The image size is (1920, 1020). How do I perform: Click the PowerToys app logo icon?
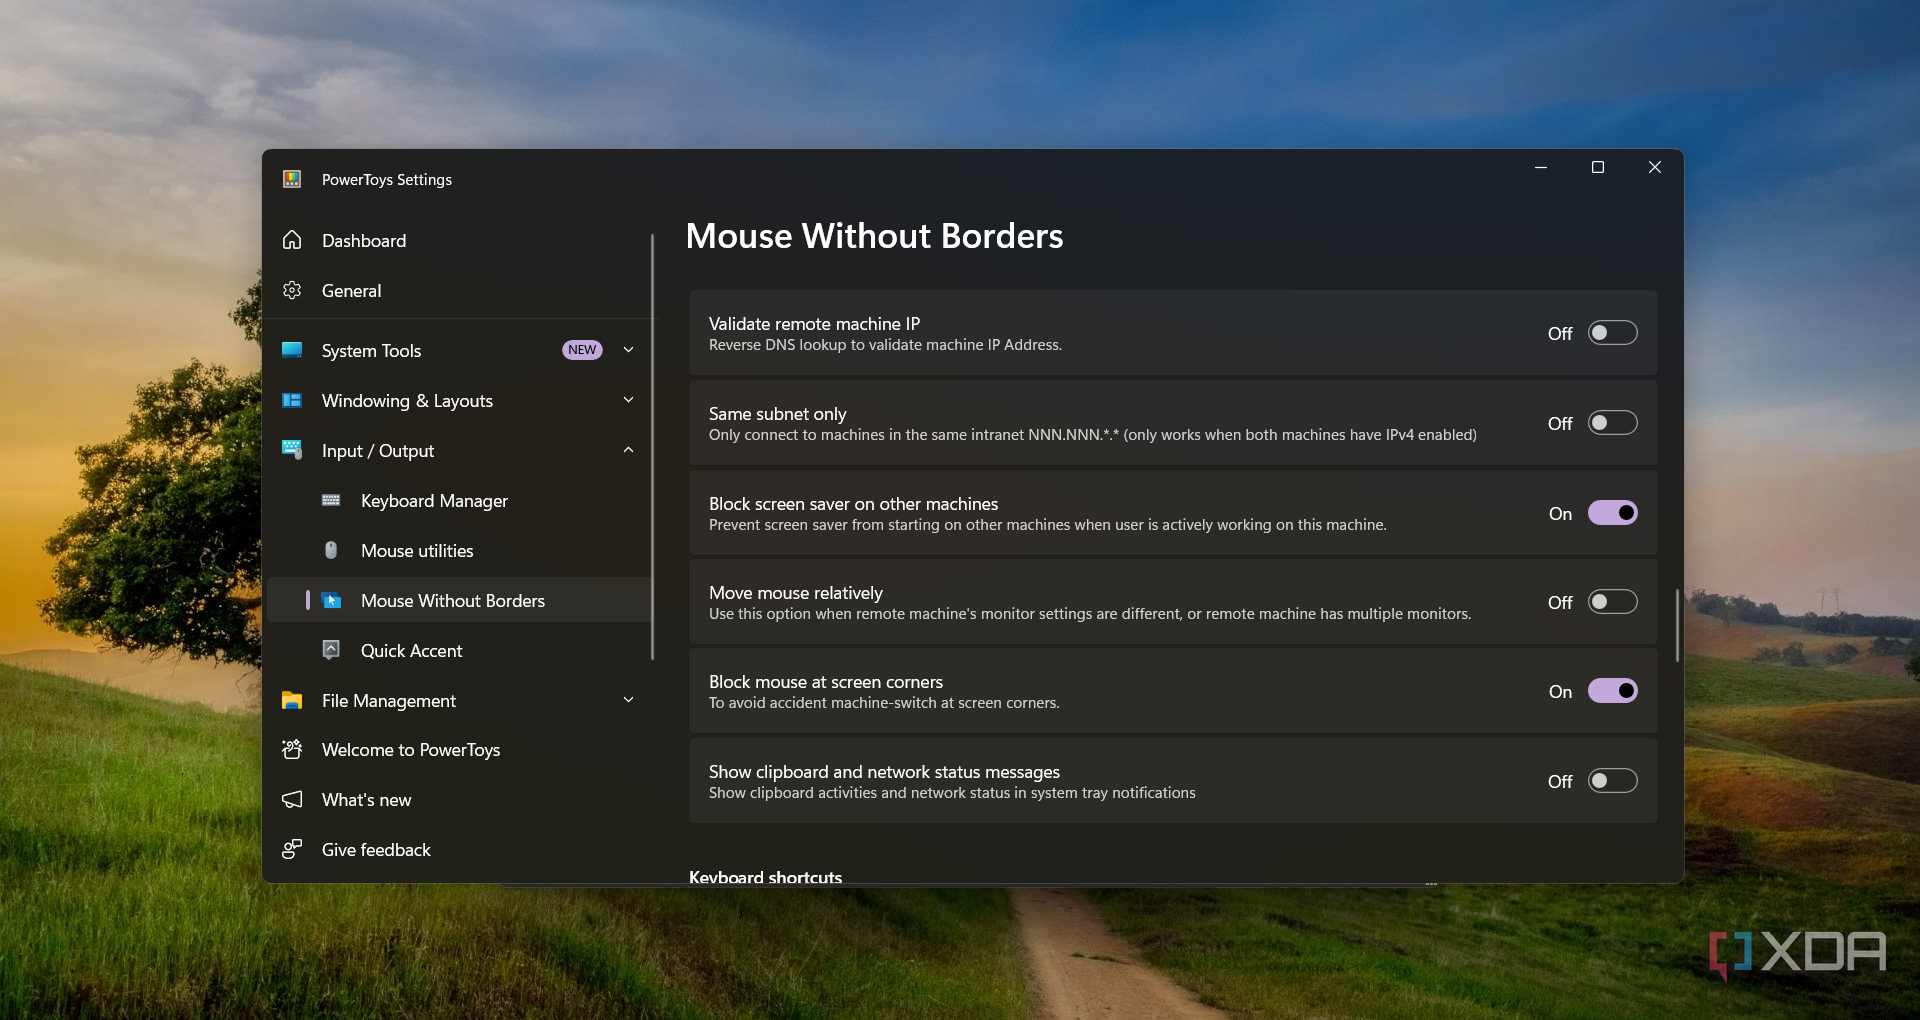click(x=292, y=179)
